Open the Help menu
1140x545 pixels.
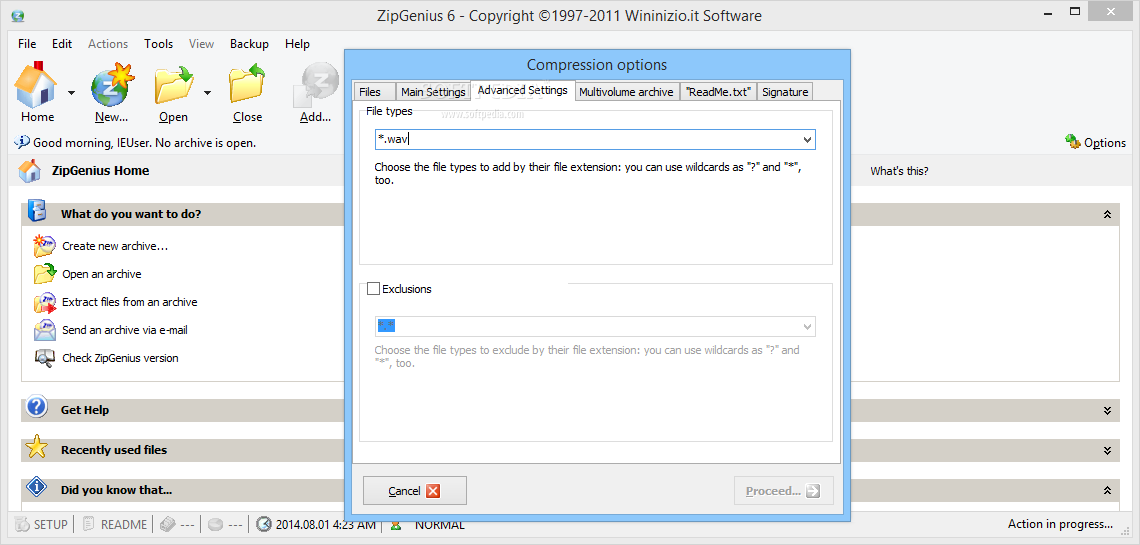coord(297,44)
